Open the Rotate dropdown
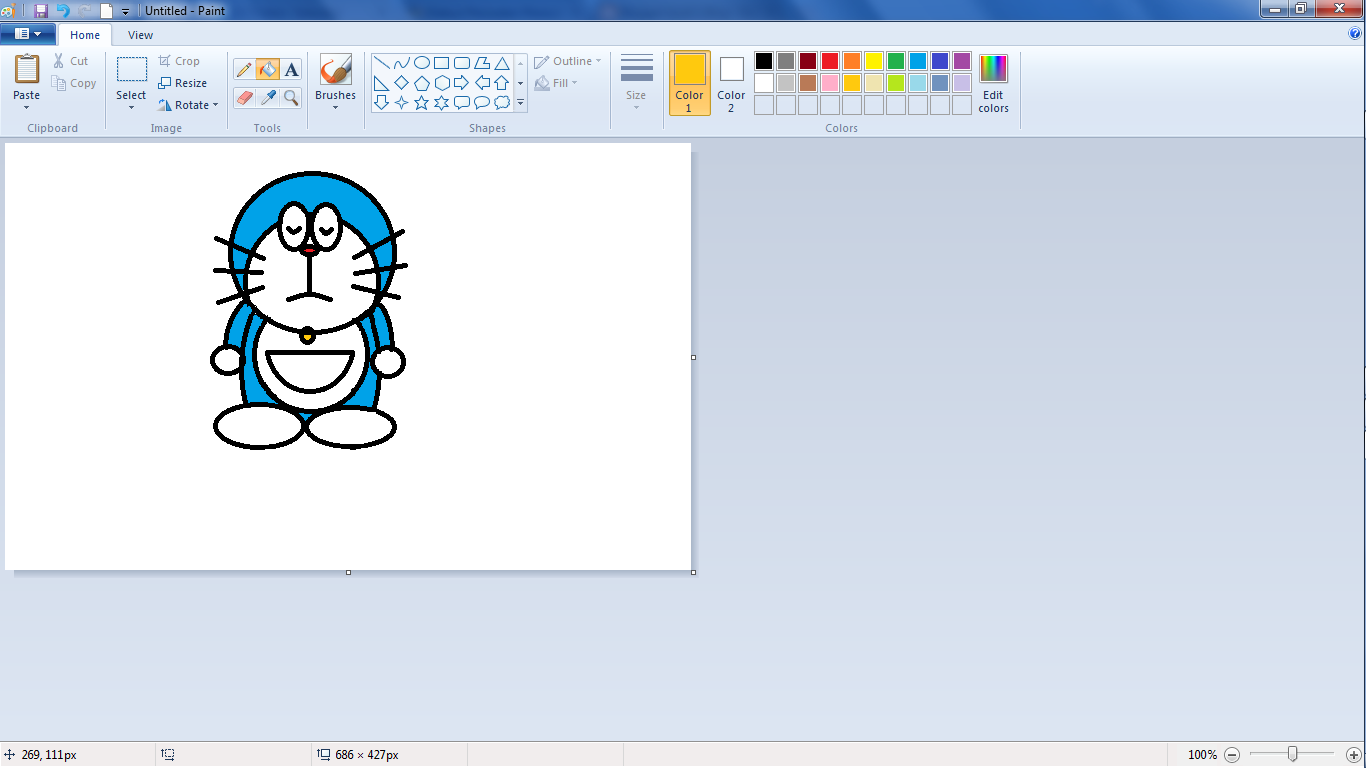Viewport: 1366px width, 768px height. 188,105
